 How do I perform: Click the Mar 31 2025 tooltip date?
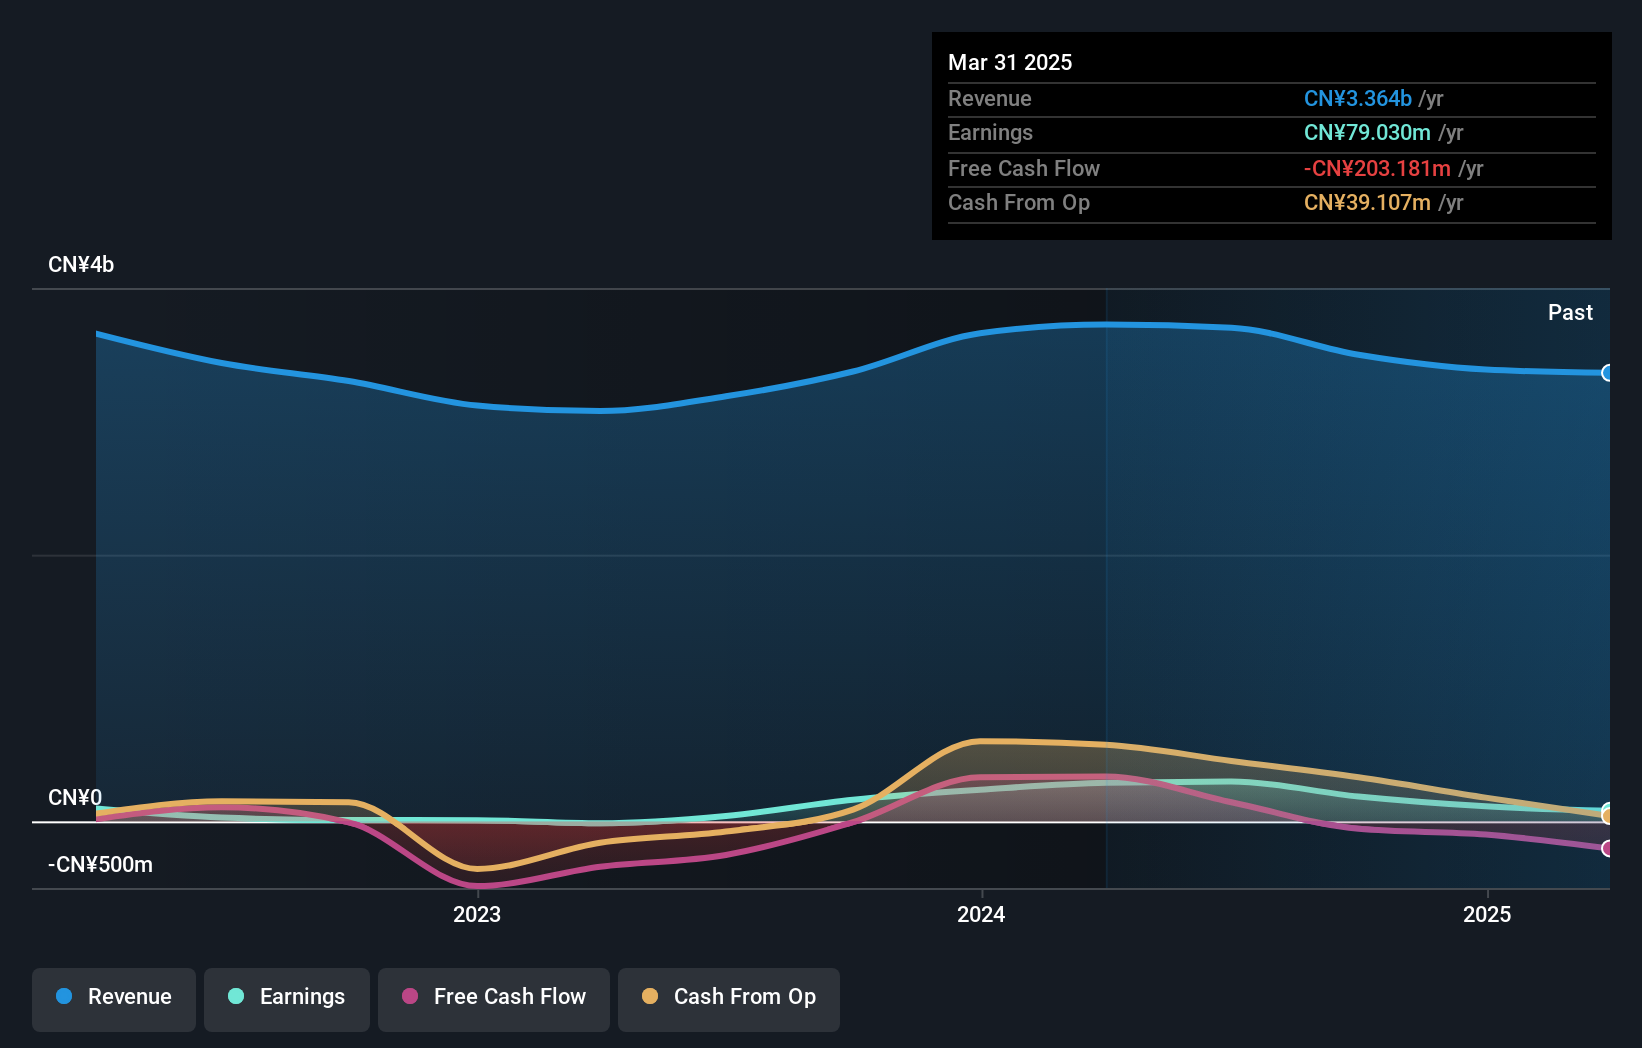pyautogui.click(x=1010, y=62)
